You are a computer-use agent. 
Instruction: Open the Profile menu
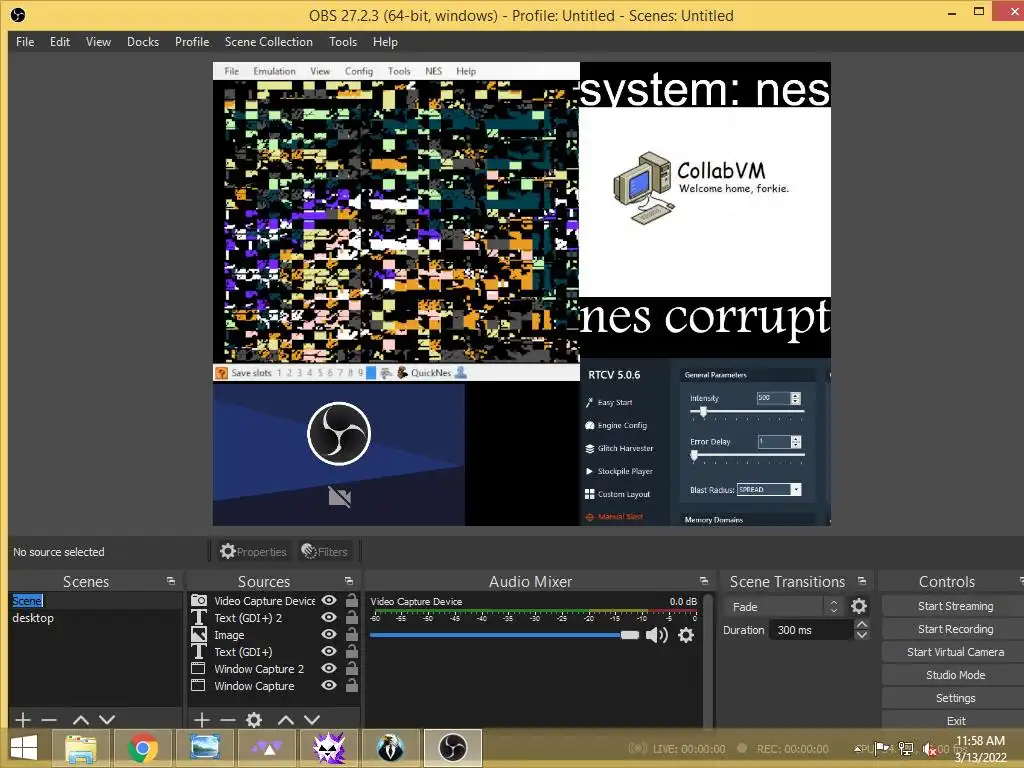point(192,42)
